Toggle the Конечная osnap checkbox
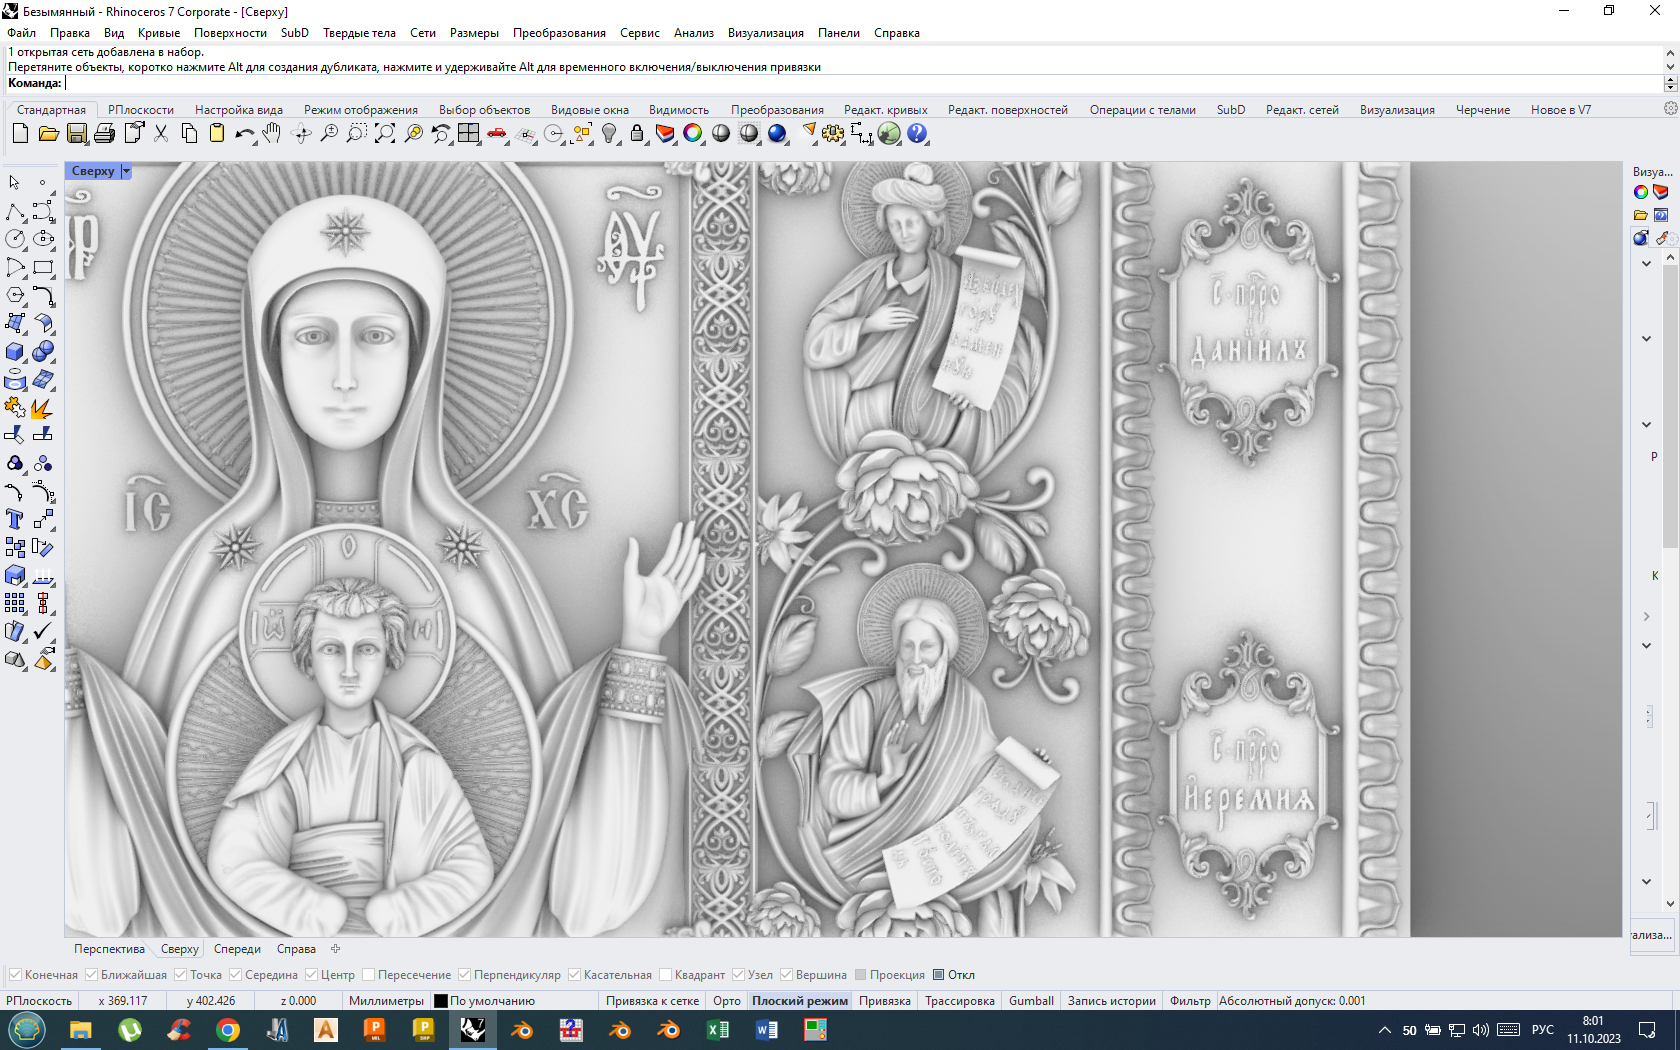The width and height of the screenshot is (1680, 1050). 15,975
